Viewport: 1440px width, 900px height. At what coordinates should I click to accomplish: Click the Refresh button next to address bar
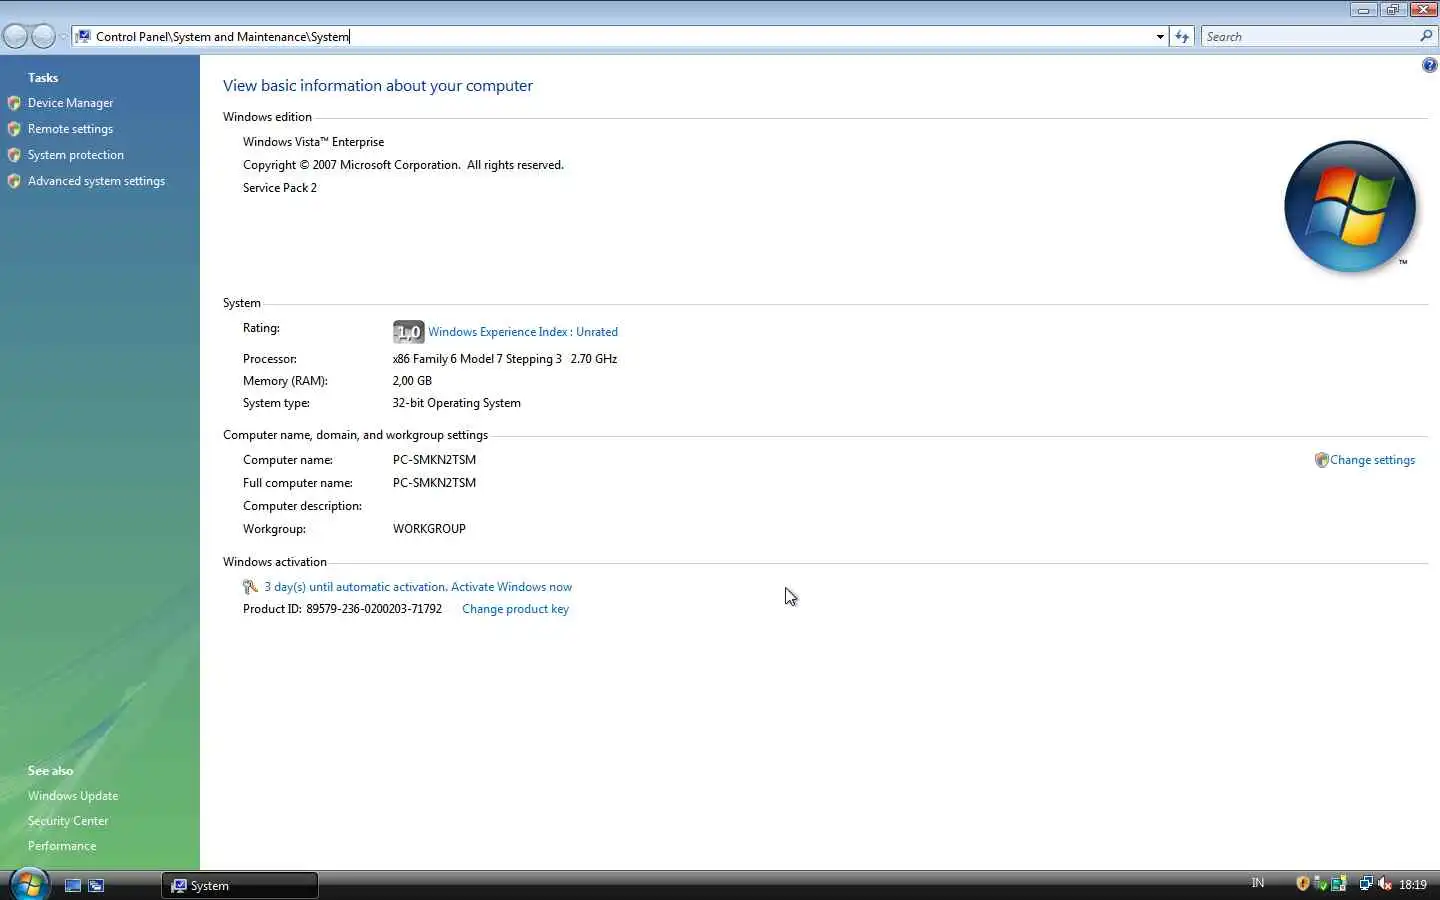(x=1182, y=37)
